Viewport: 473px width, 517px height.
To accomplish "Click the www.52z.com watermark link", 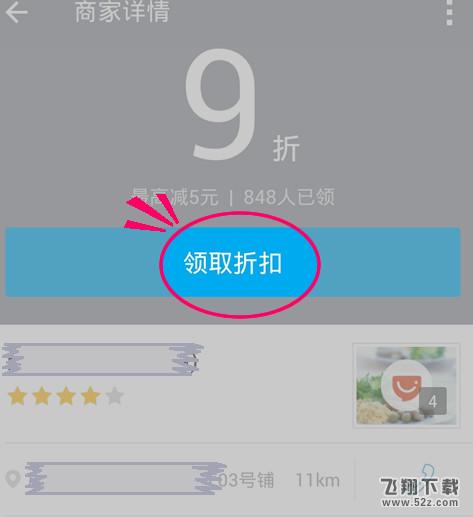I will (420, 502).
